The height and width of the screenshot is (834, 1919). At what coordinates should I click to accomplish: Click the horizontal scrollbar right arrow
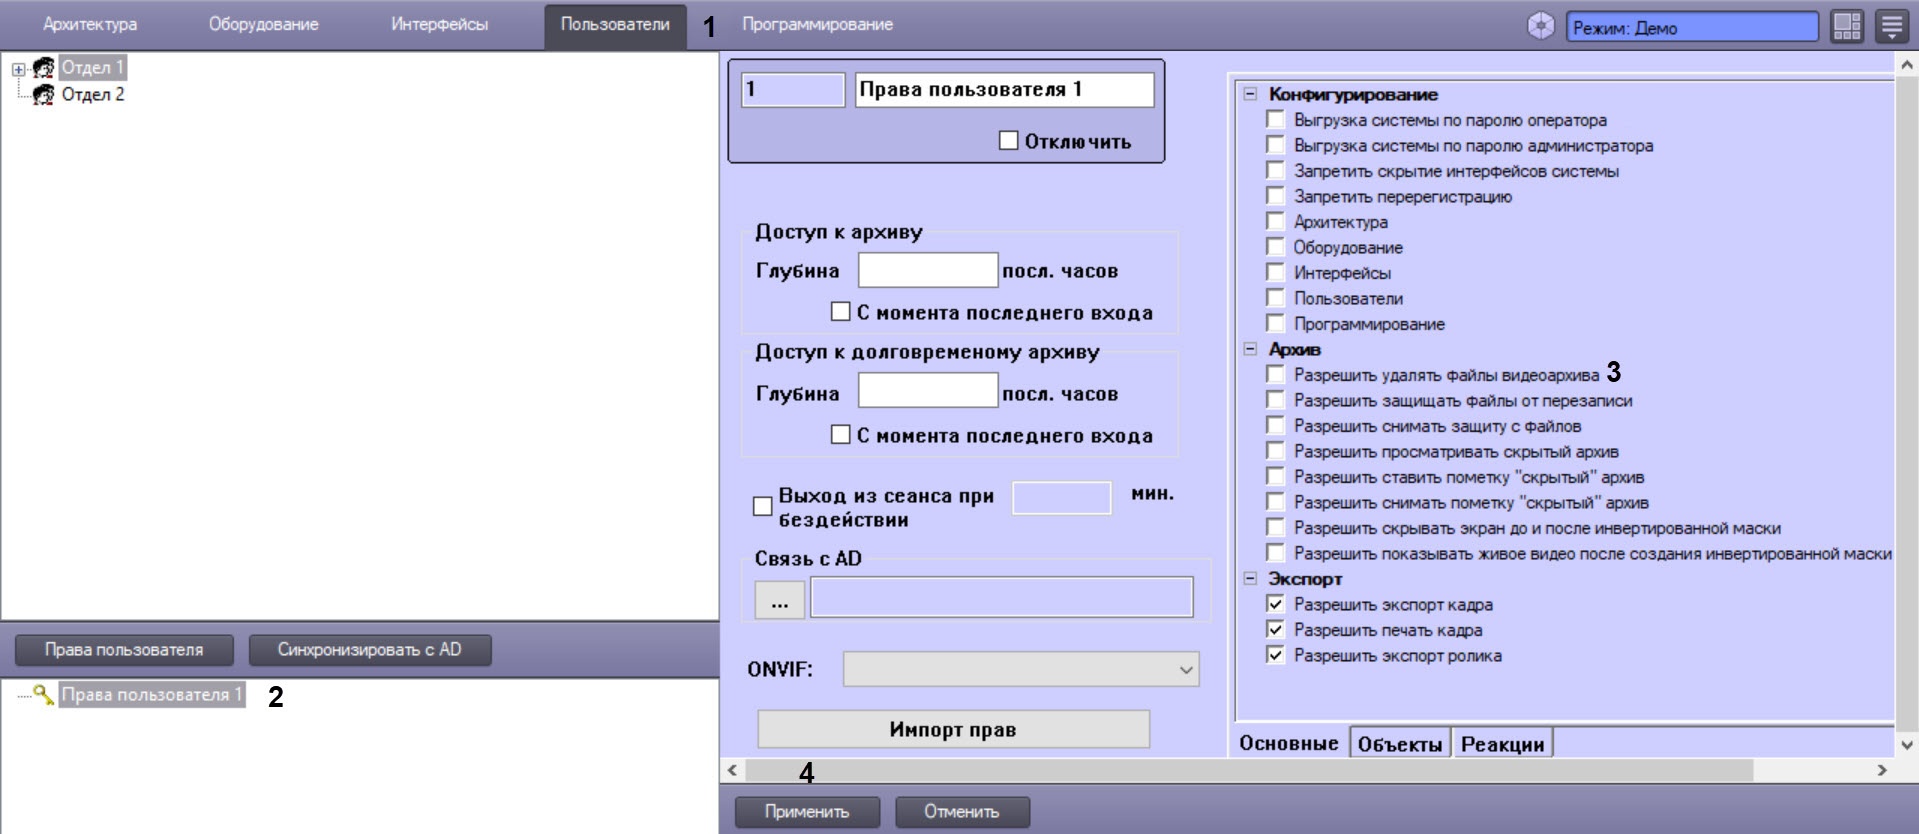[x=1882, y=770]
